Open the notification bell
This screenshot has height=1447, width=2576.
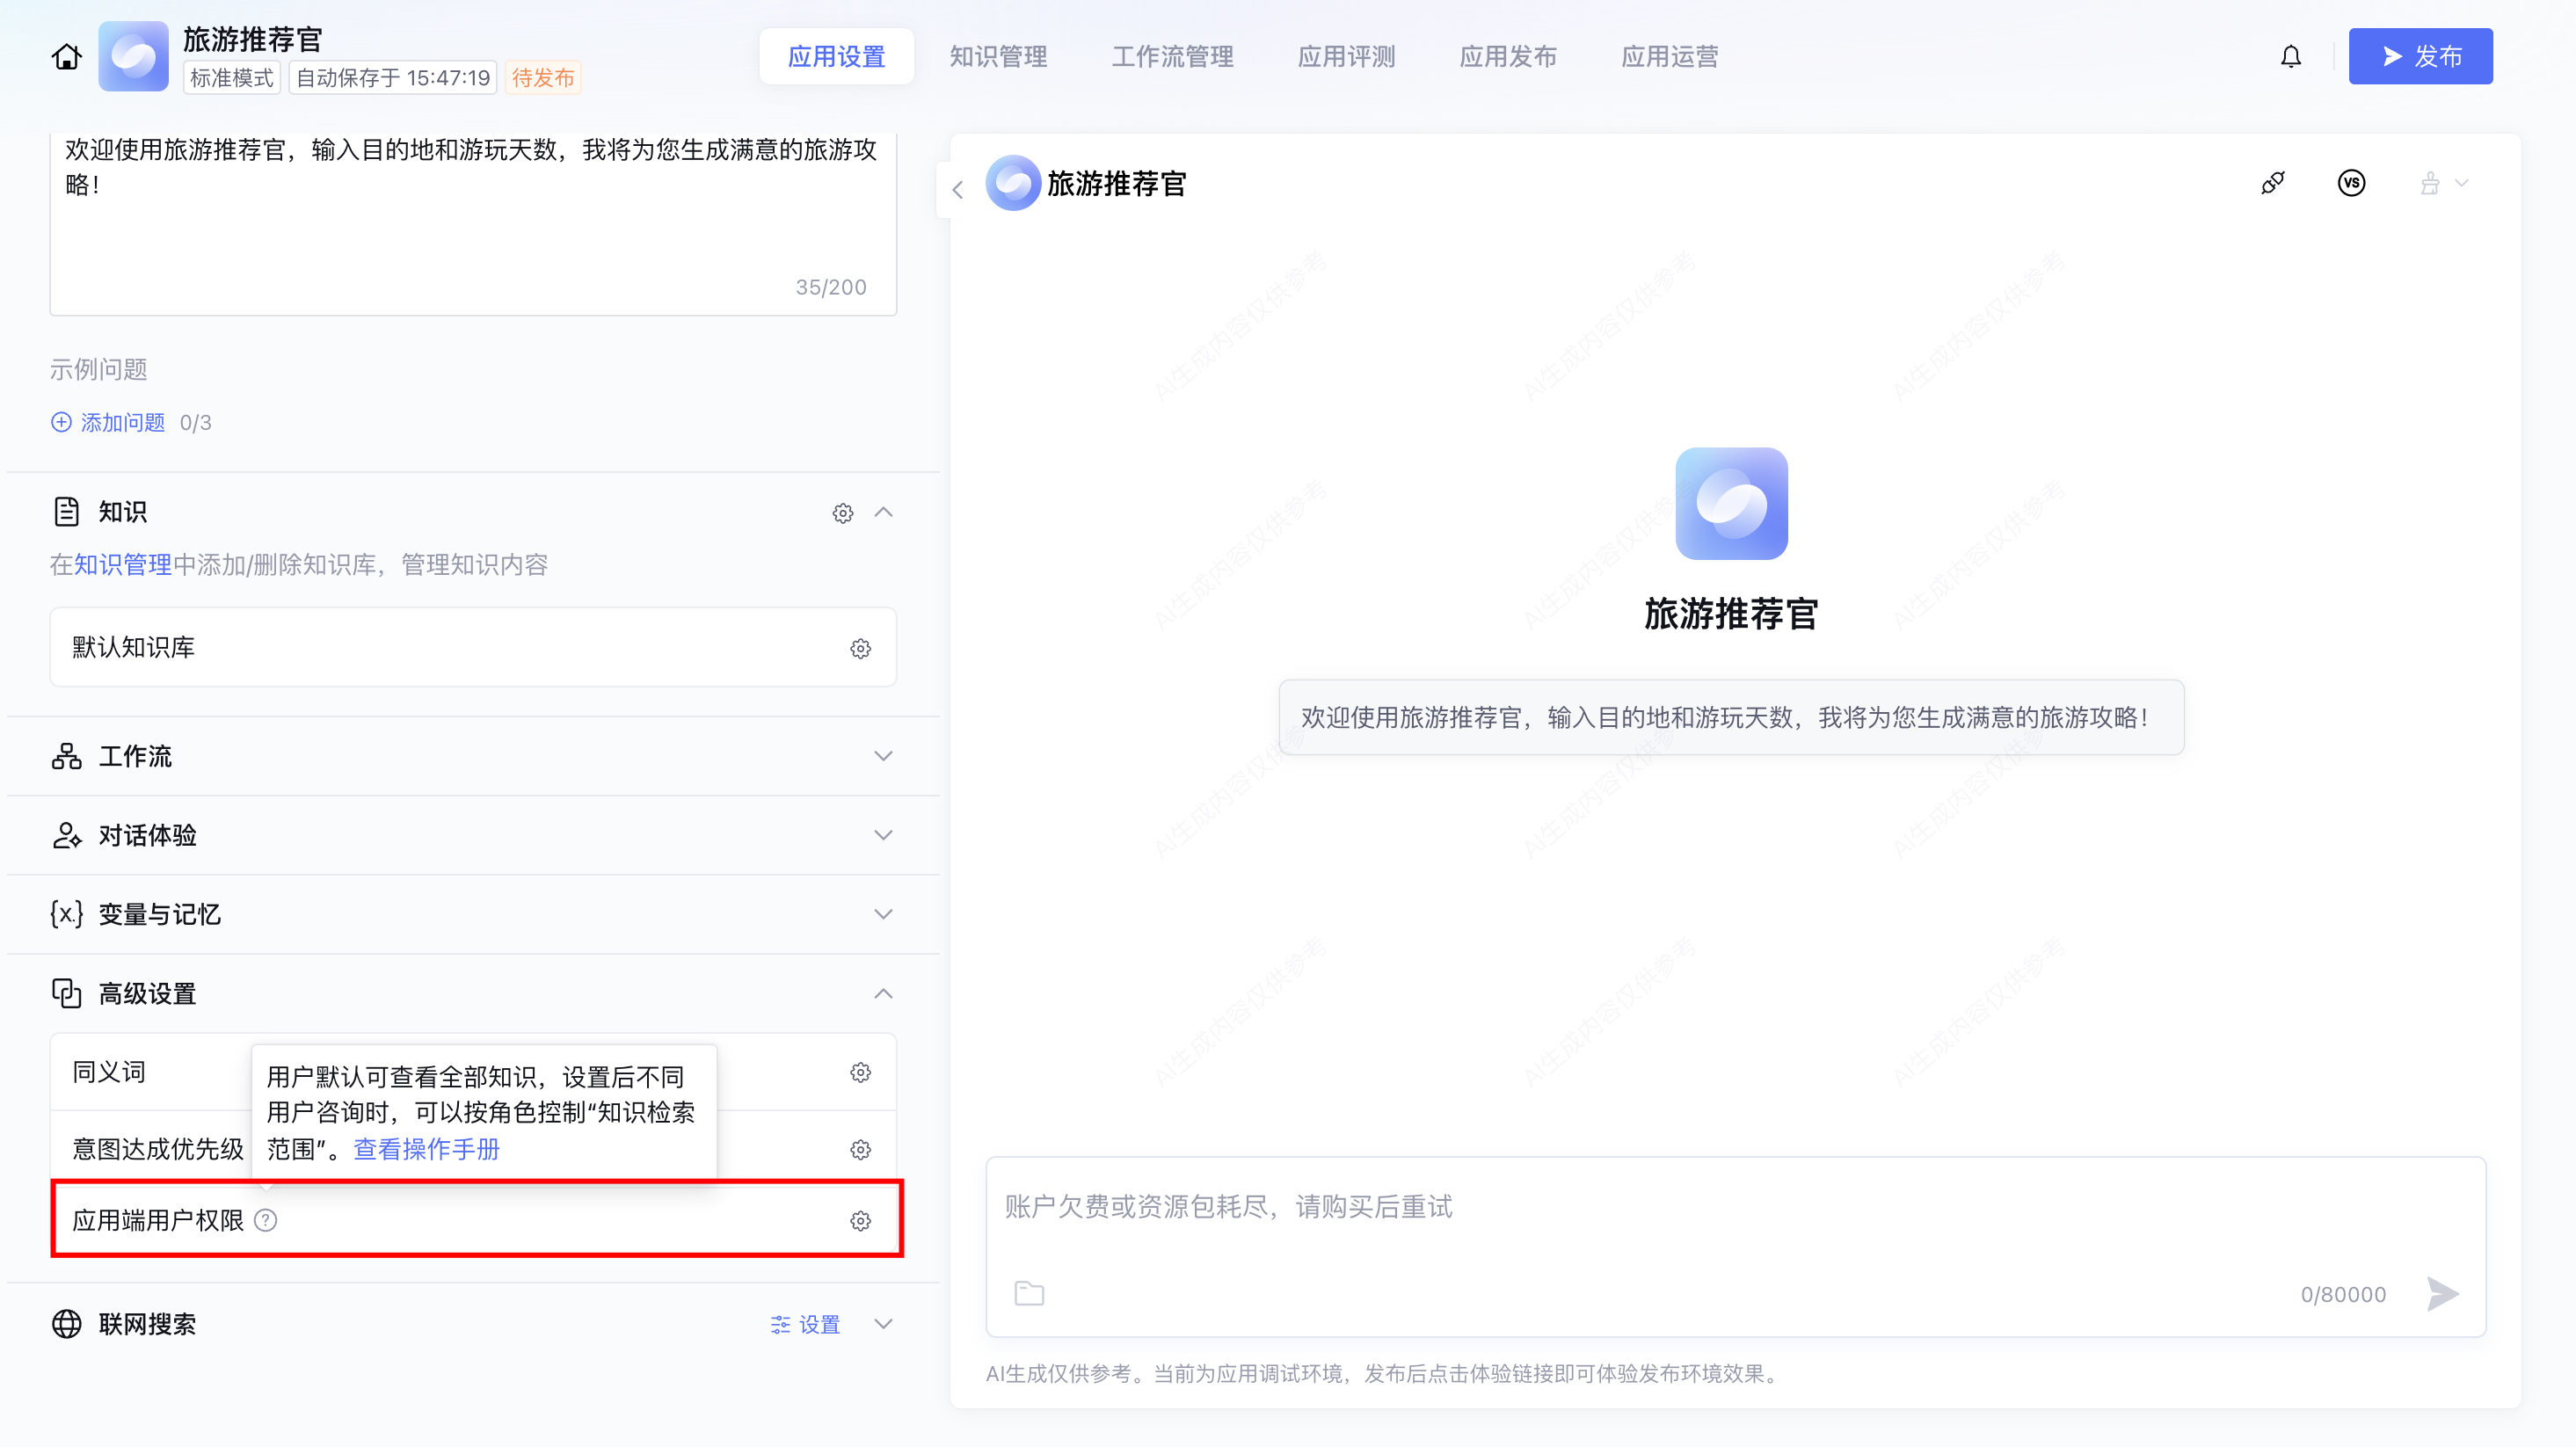coord(2290,57)
